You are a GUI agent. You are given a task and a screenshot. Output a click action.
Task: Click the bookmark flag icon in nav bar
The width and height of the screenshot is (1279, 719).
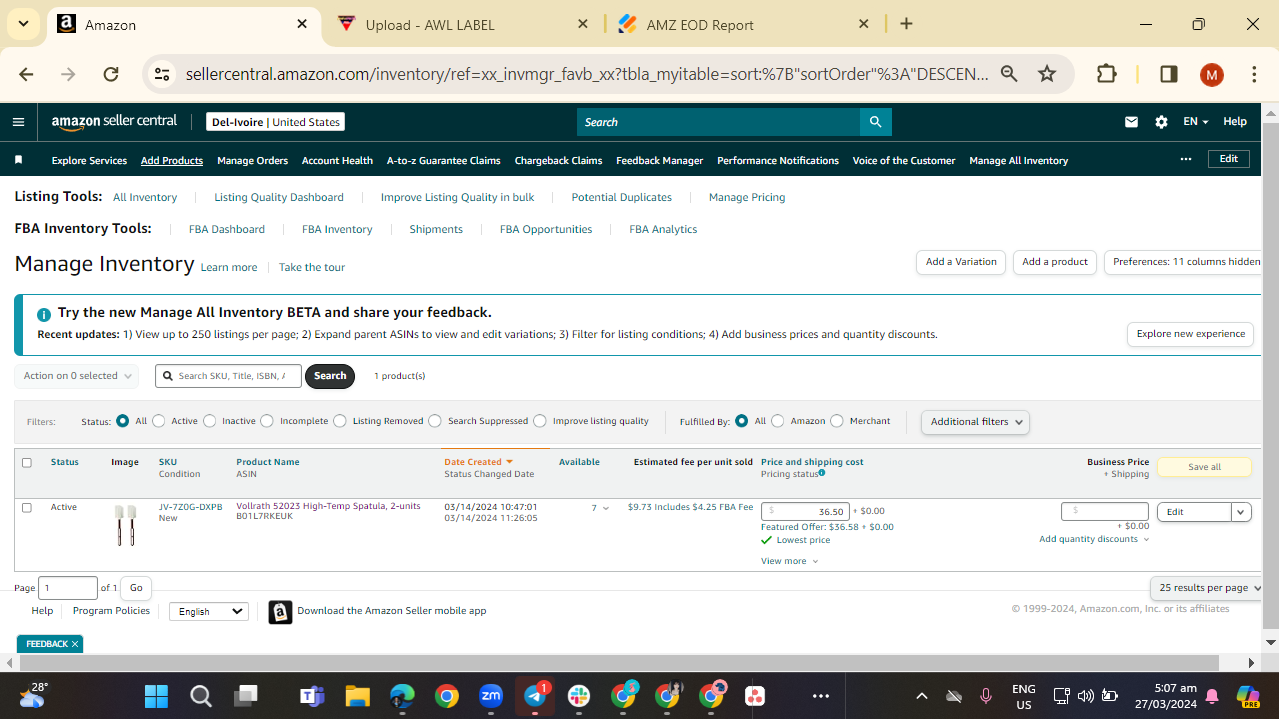[18, 160]
